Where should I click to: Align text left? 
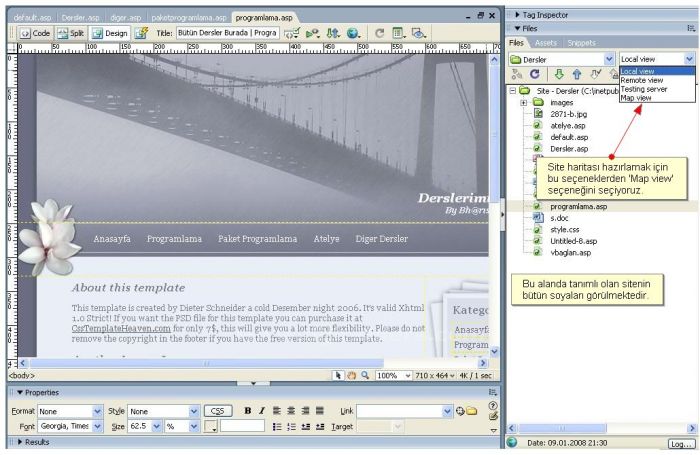pos(277,411)
